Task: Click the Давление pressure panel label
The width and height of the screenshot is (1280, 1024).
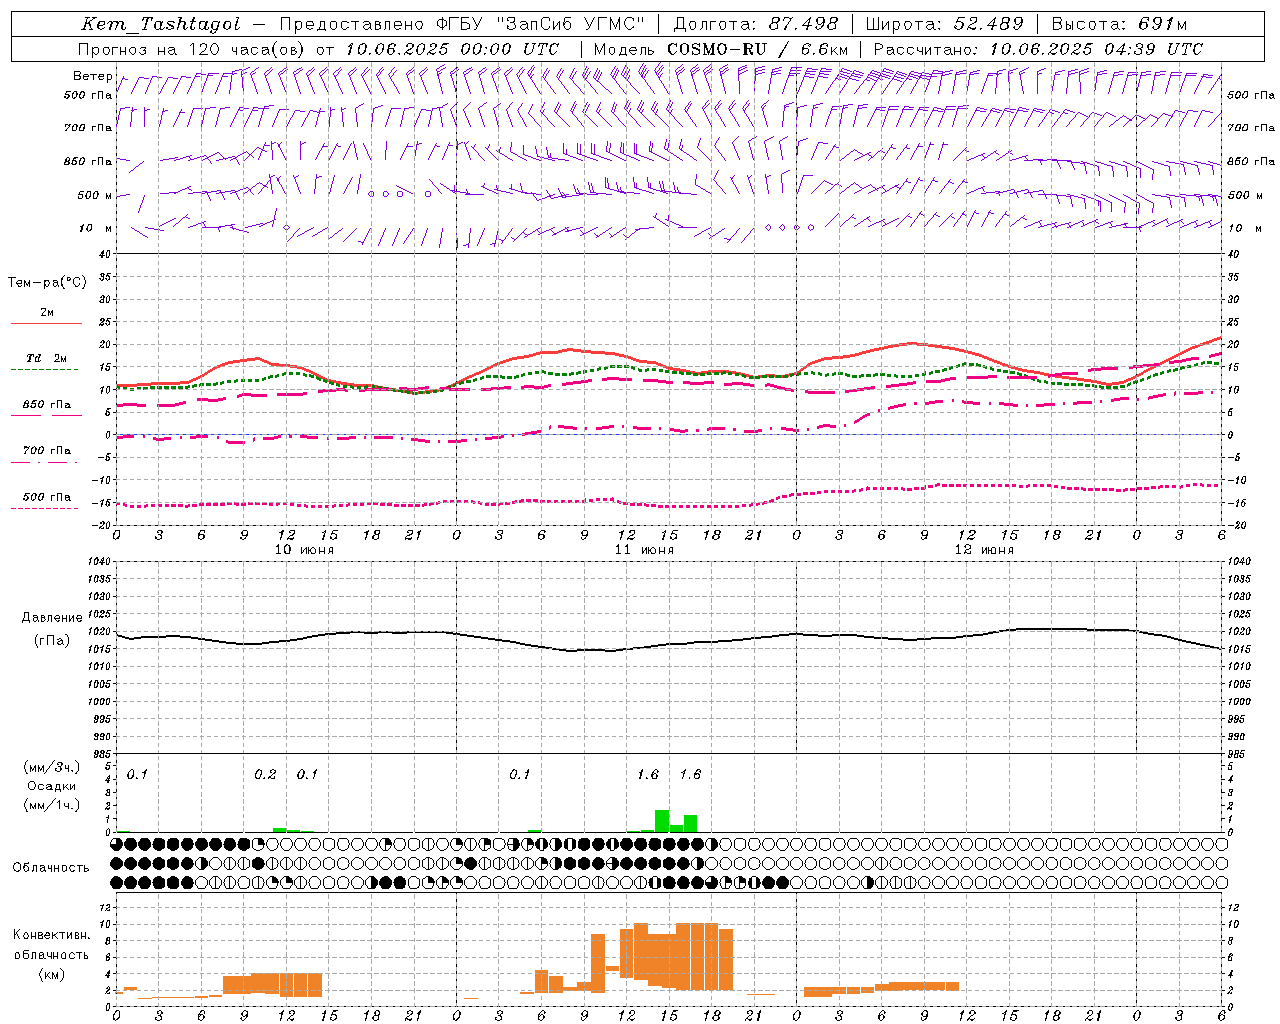Action: (52, 618)
